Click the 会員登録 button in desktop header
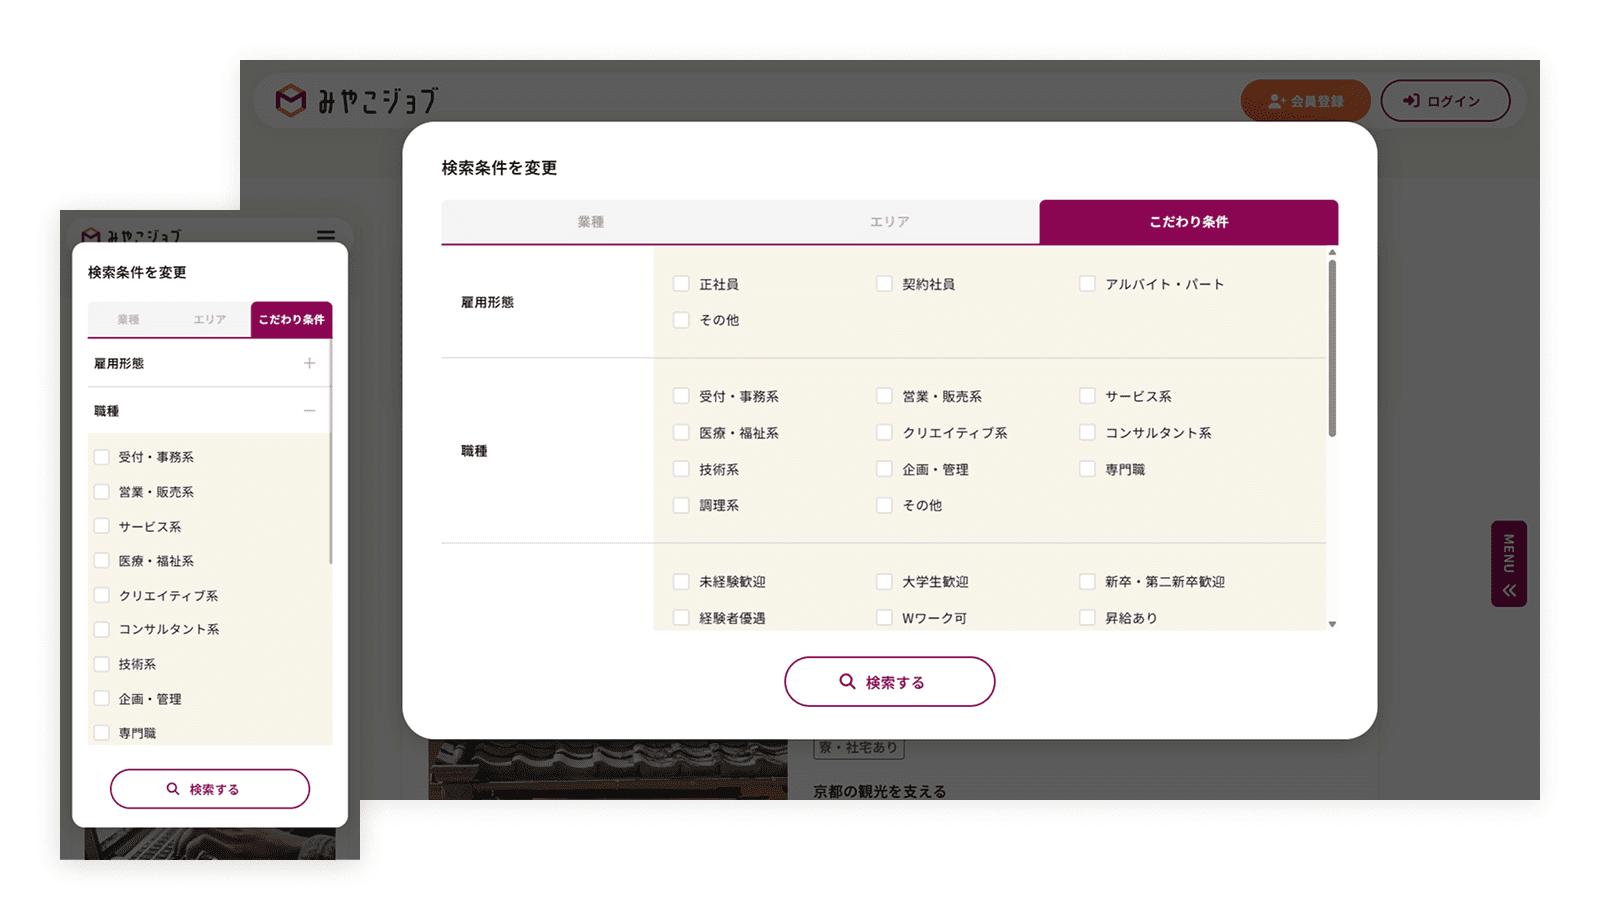 click(1305, 101)
